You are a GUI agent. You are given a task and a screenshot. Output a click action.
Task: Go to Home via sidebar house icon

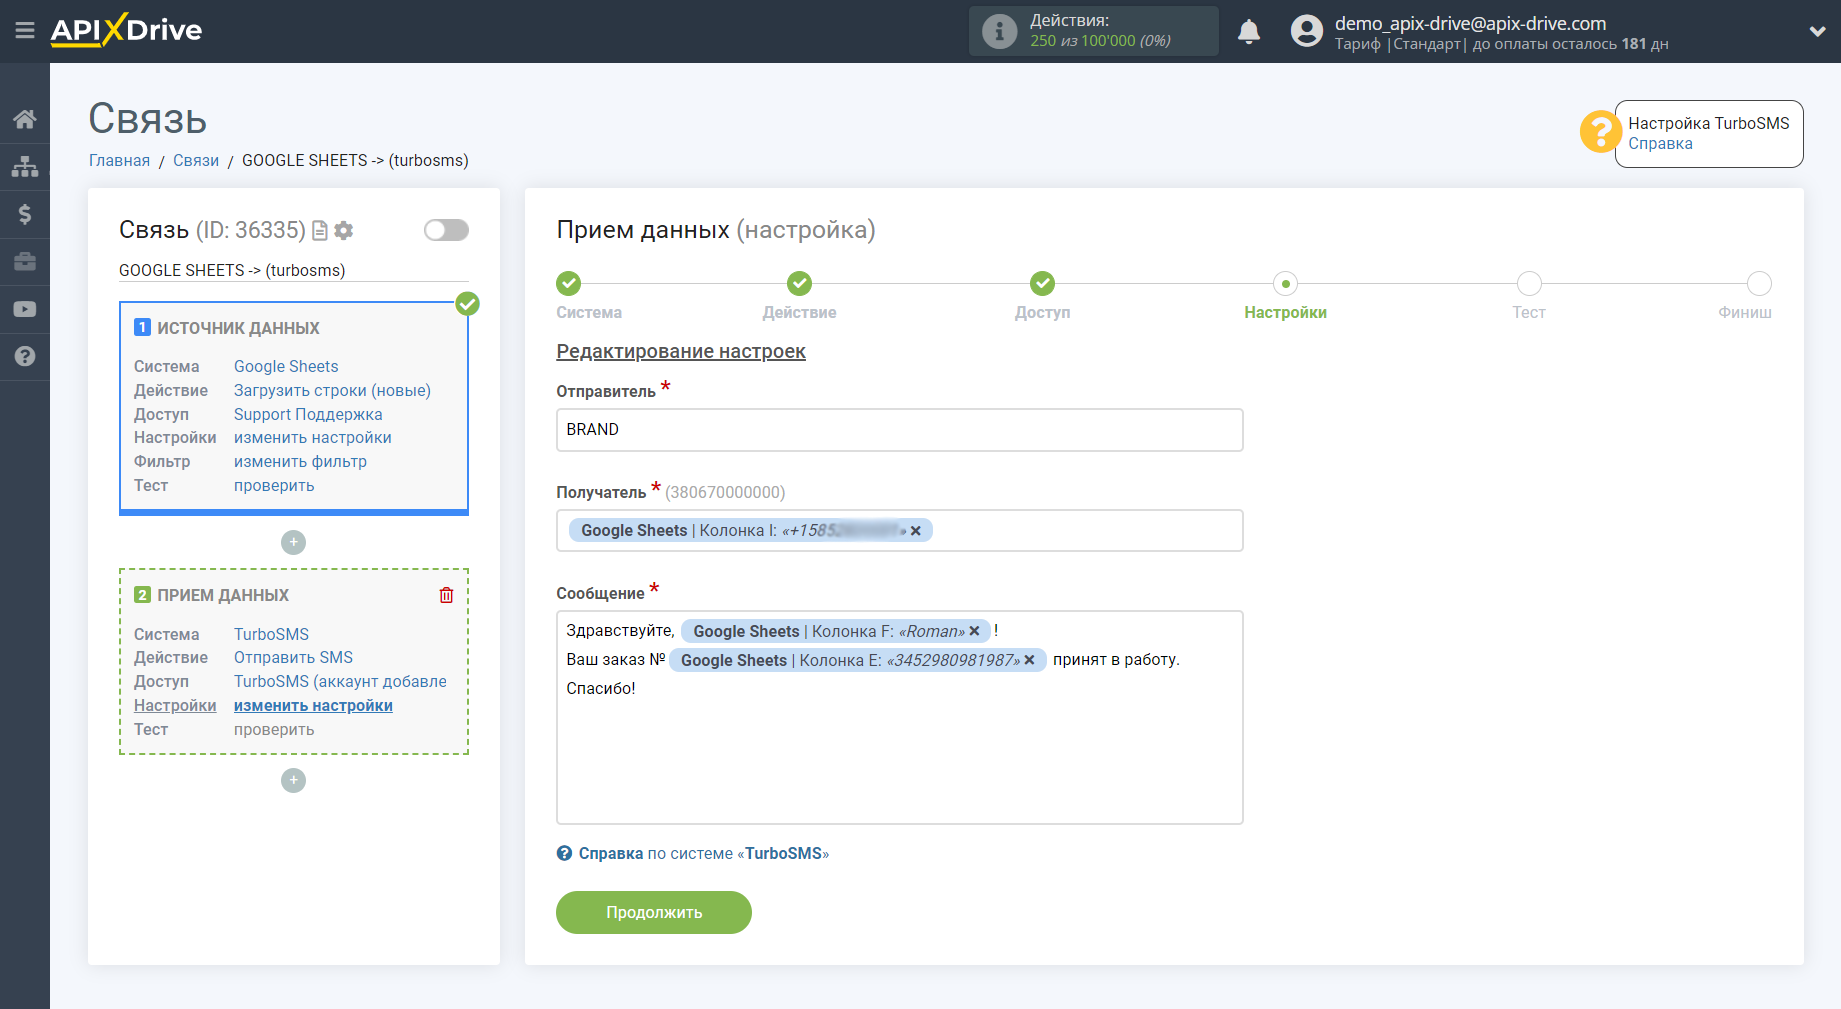25,119
